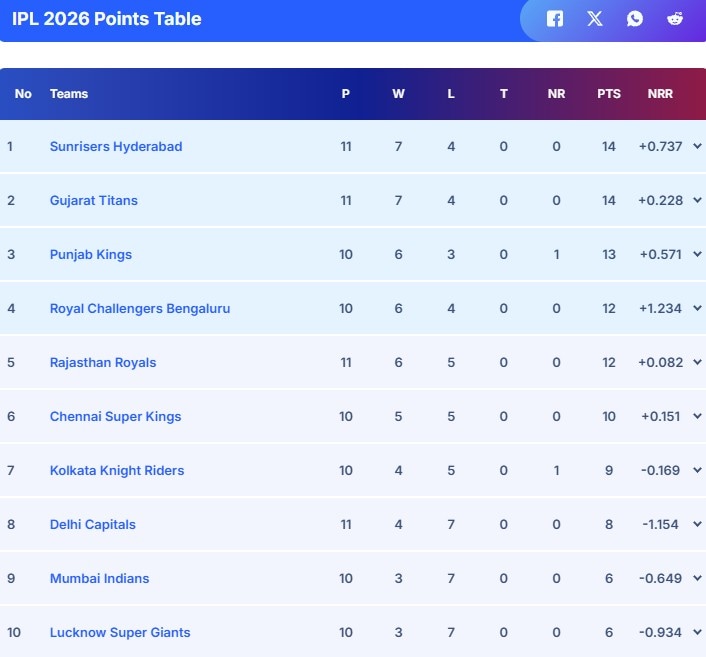
Task: Select Kolkata Knight Riders points value 9
Action: (x=609, y=471)
